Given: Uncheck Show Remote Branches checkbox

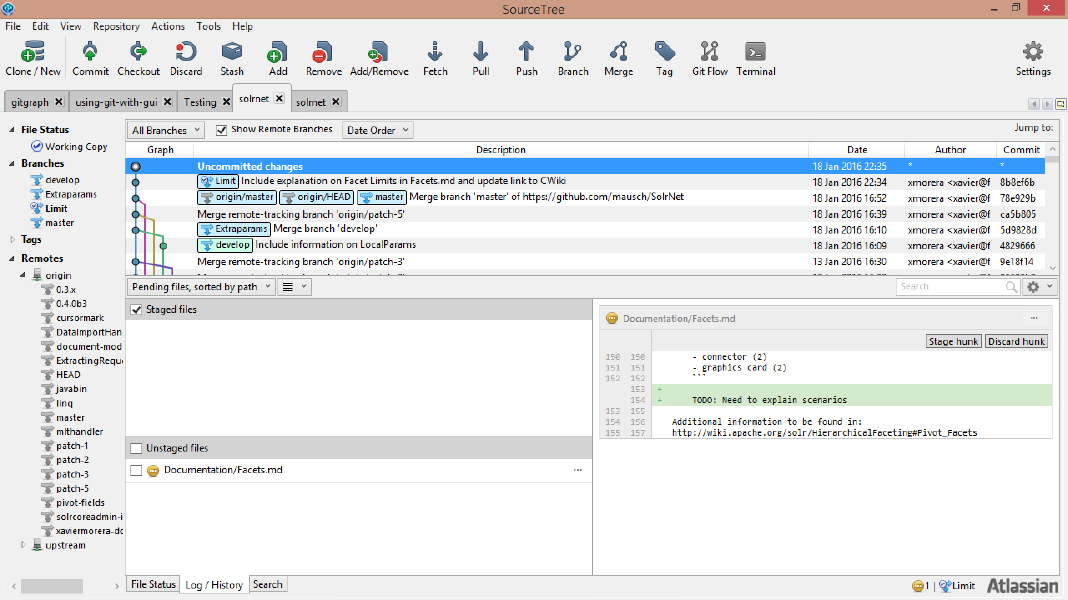Looking at the screenshot, I should [x=222, y=130].
